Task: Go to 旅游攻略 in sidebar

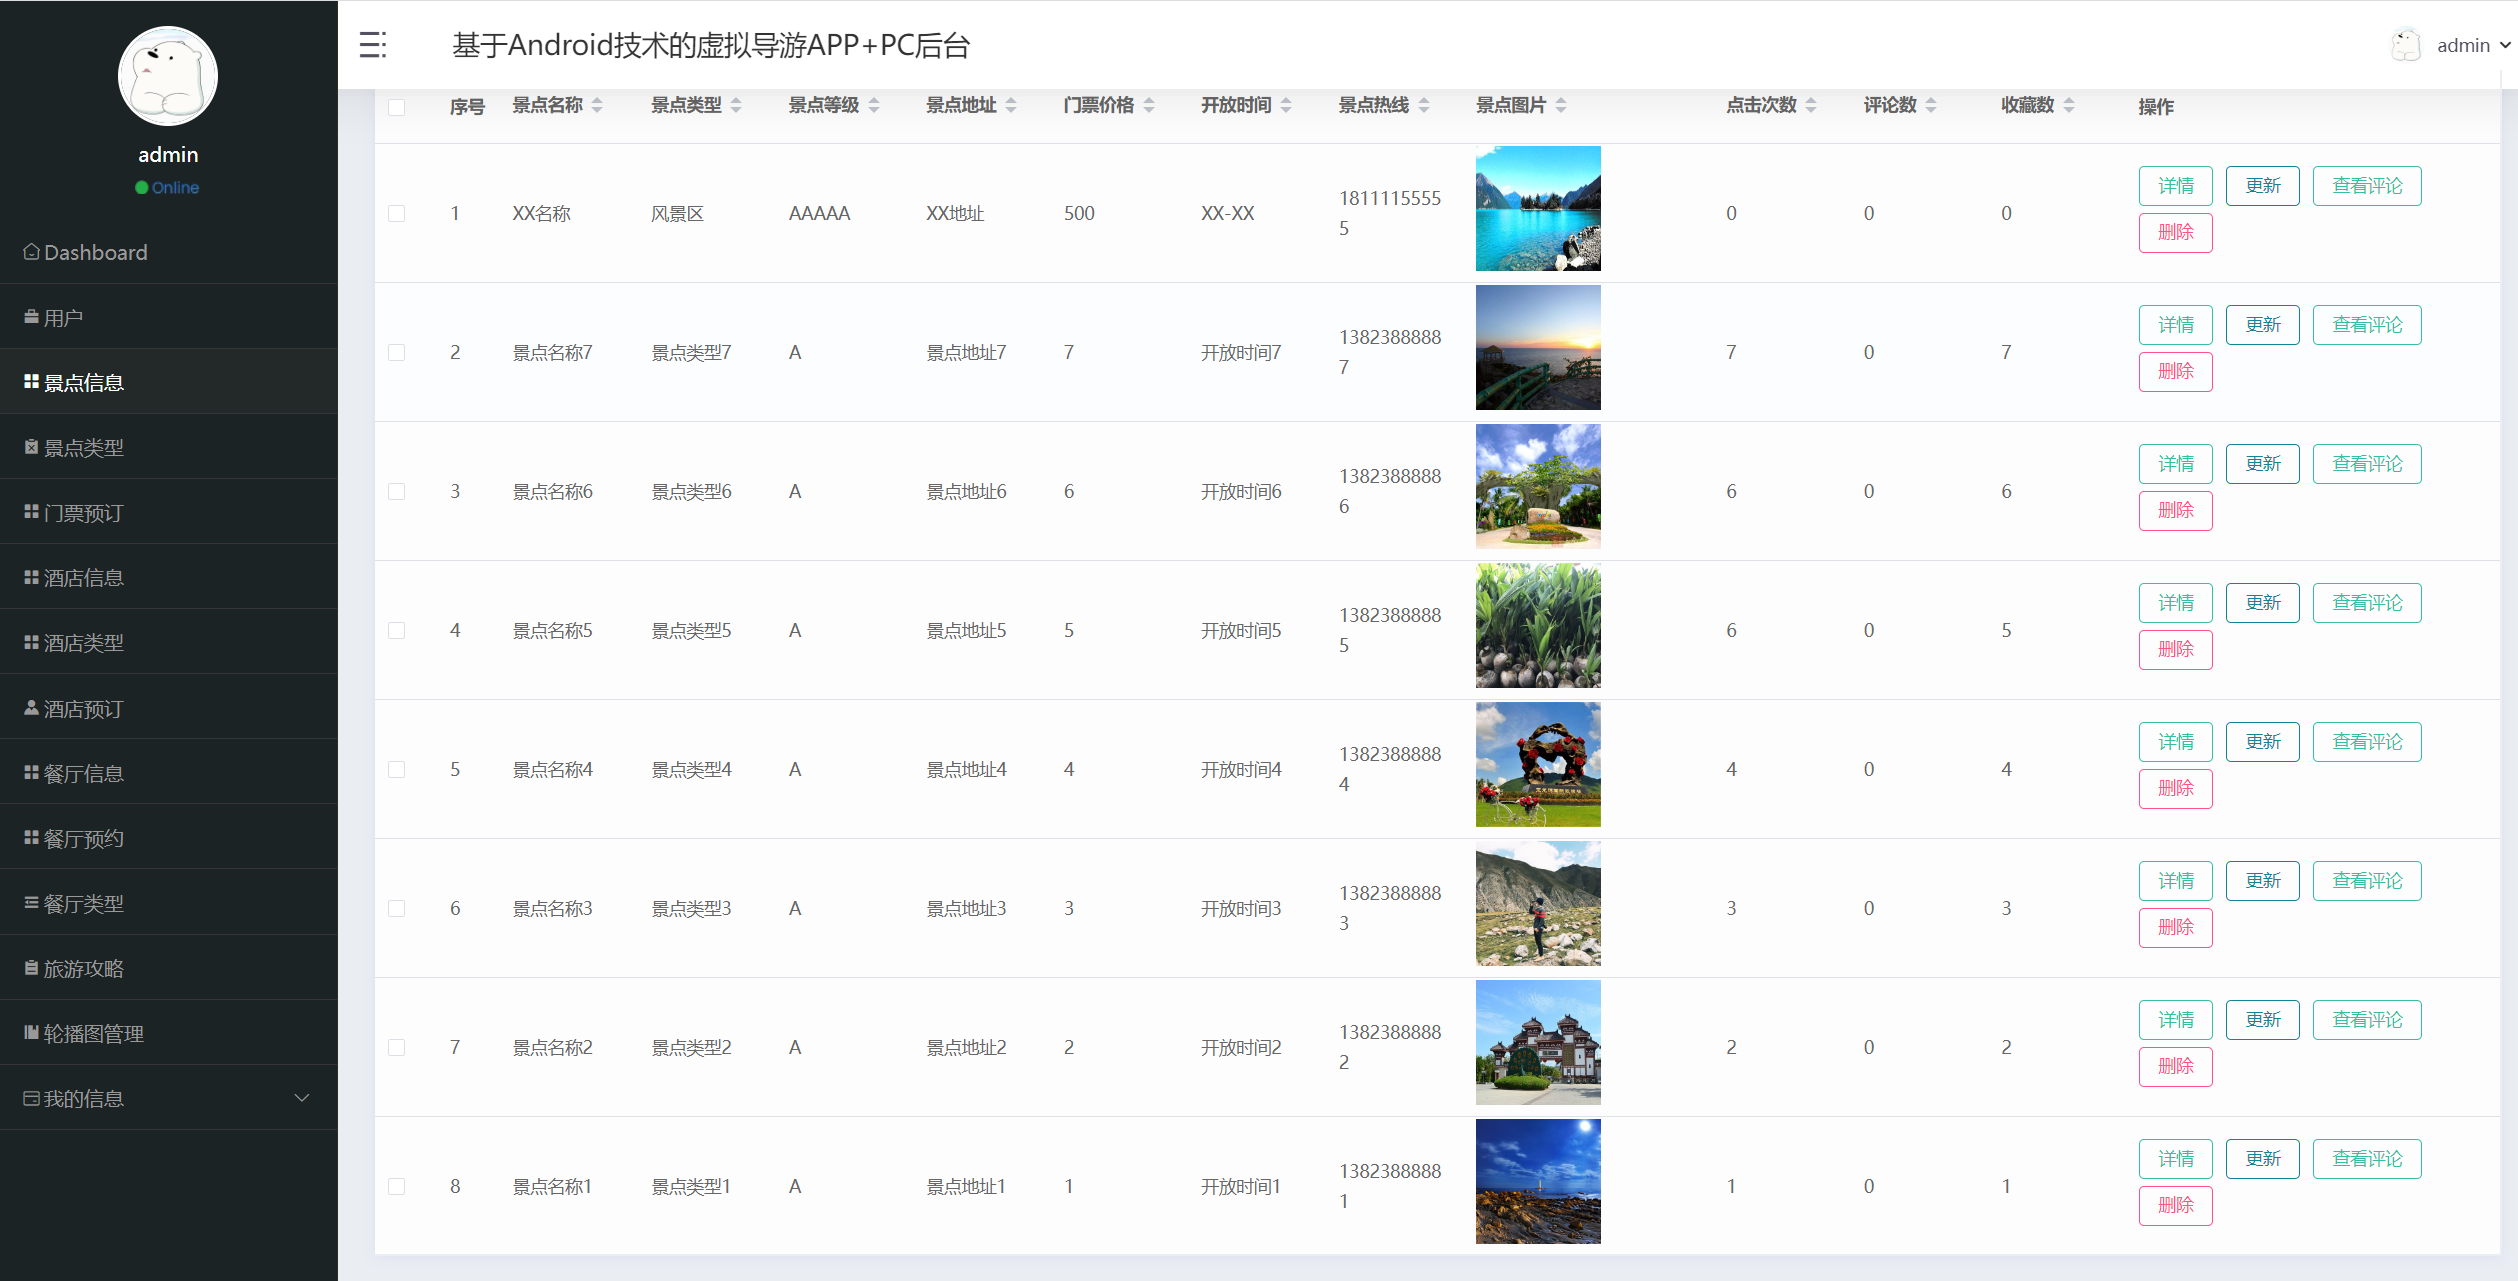Action: [83, 968]
